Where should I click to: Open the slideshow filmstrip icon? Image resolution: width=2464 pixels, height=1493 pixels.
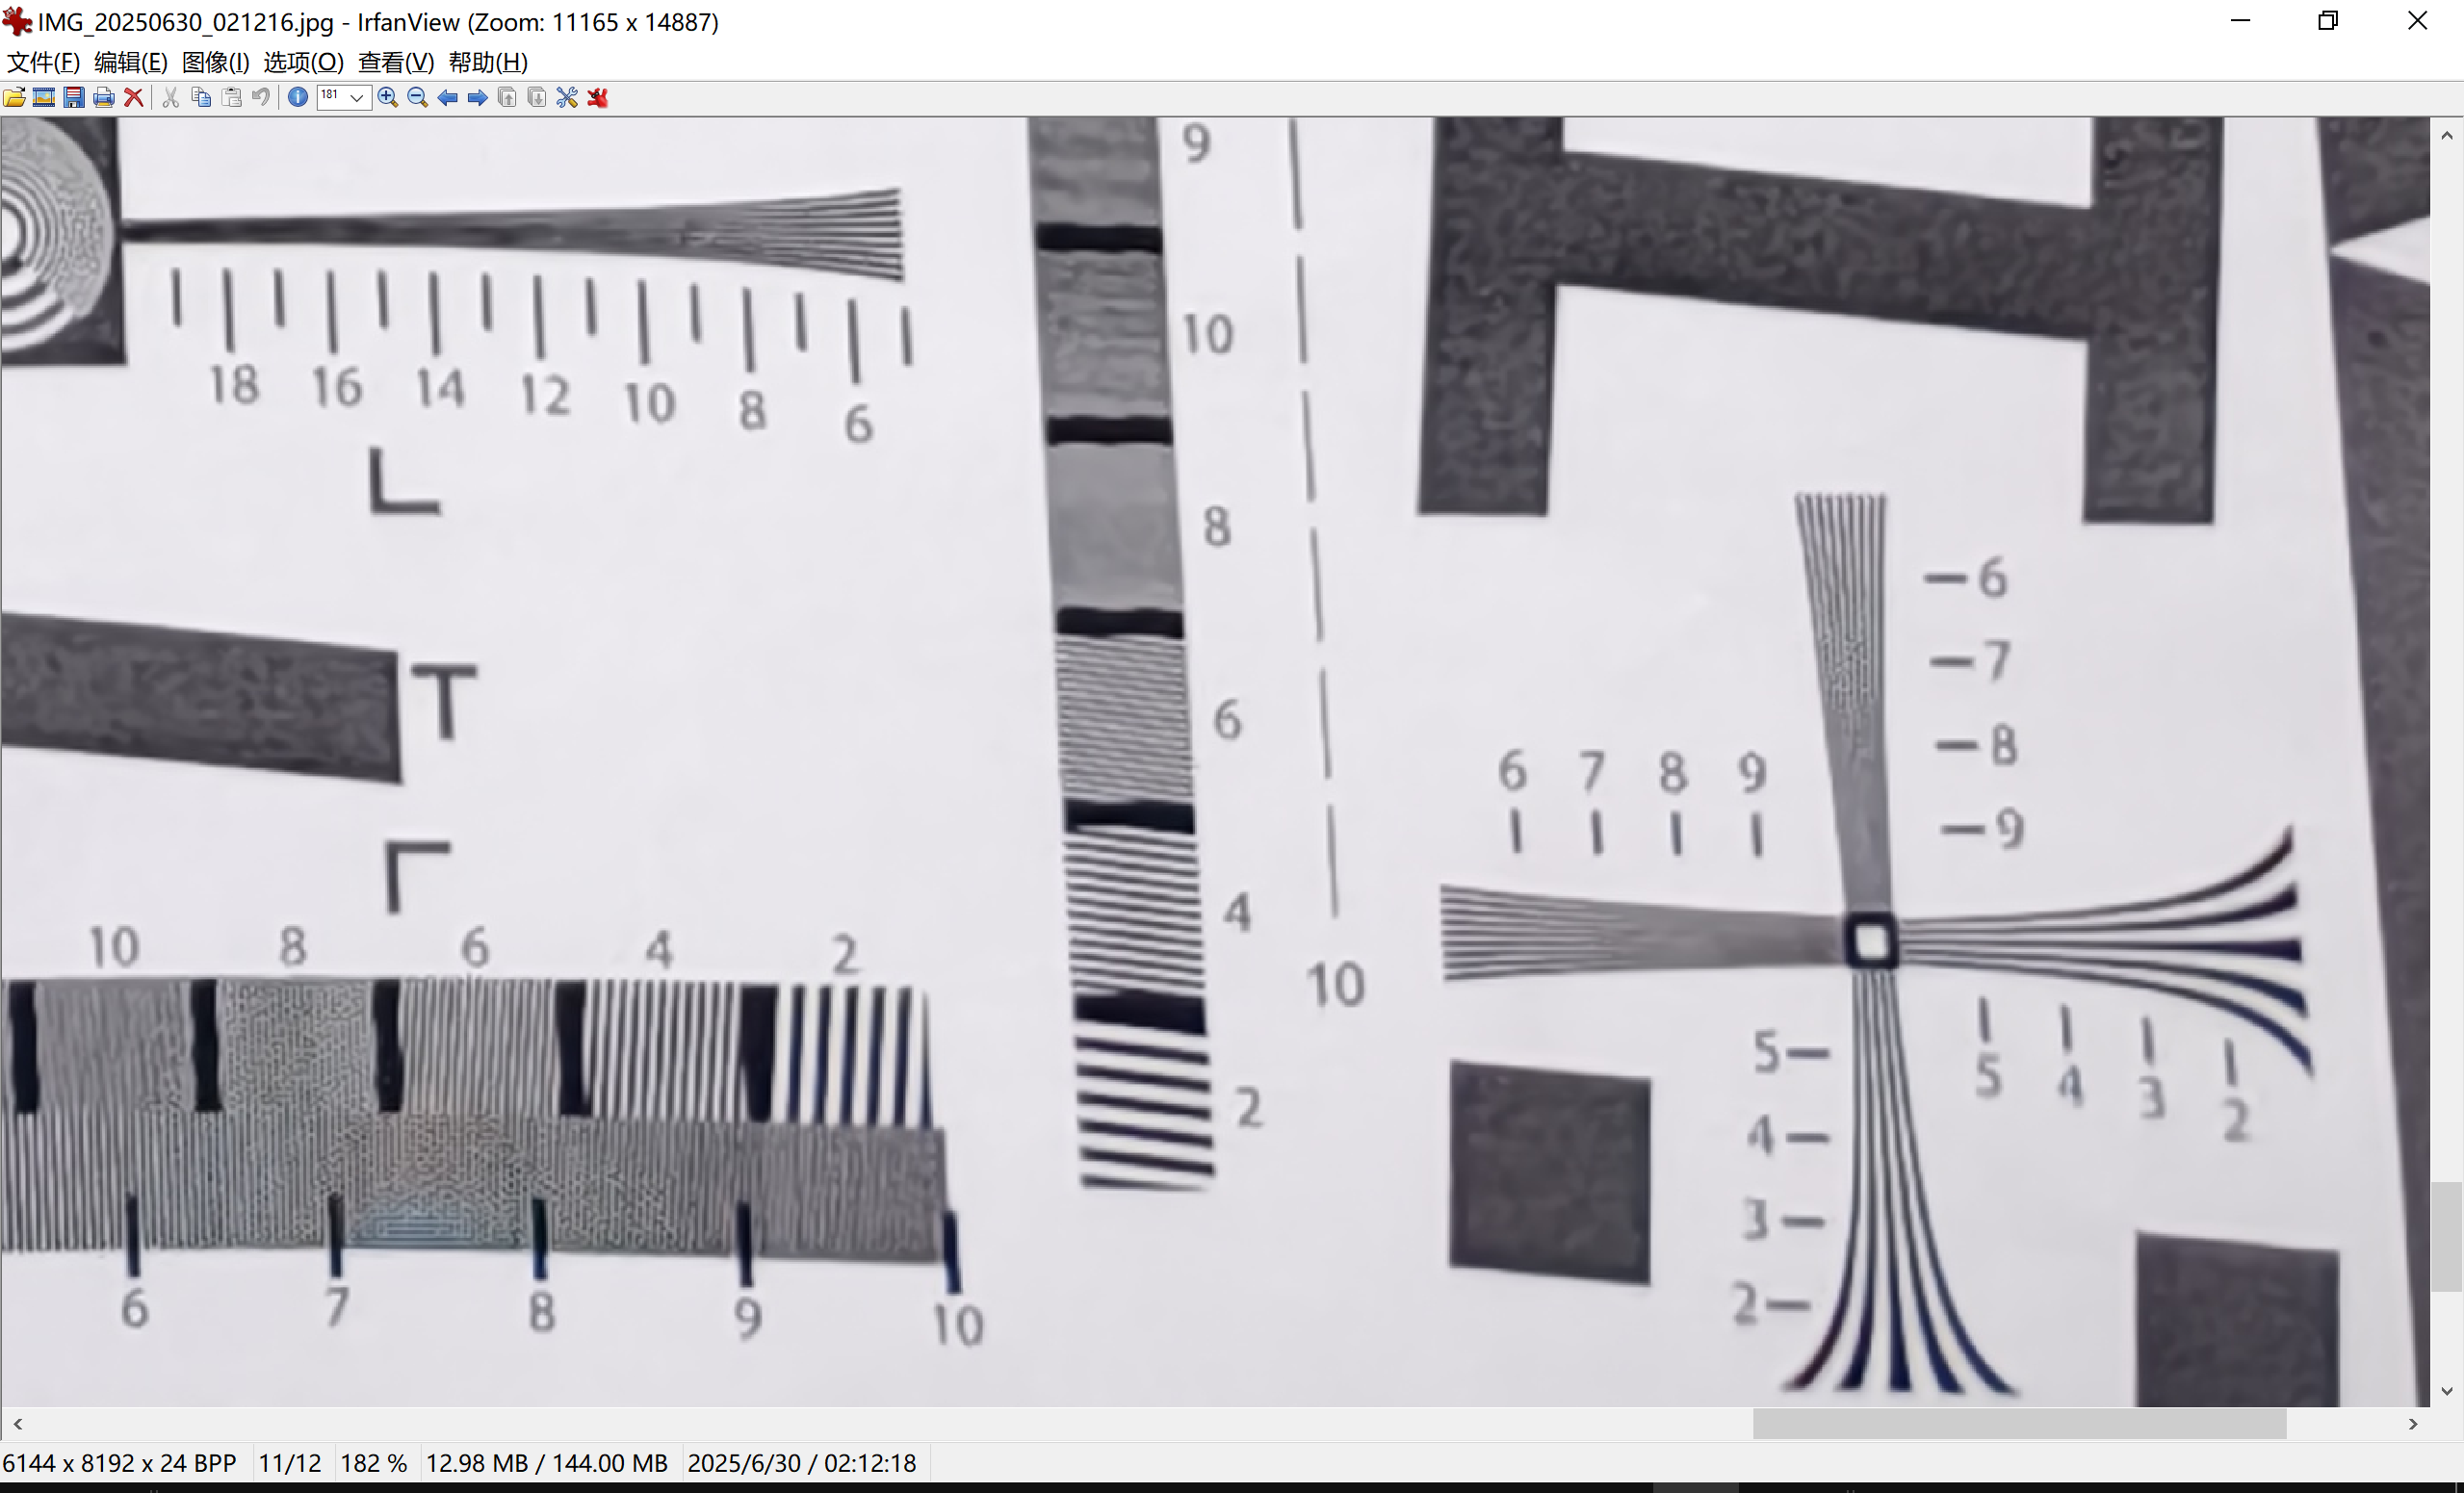click(x=44, y=97)
